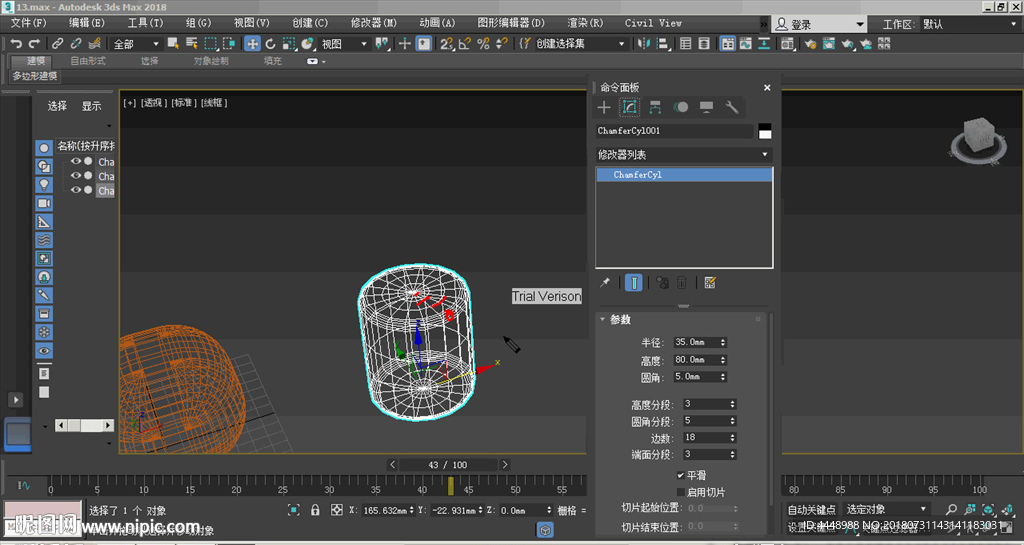
Task: Open the 创建选择集 dropdown
Action: 580,44
